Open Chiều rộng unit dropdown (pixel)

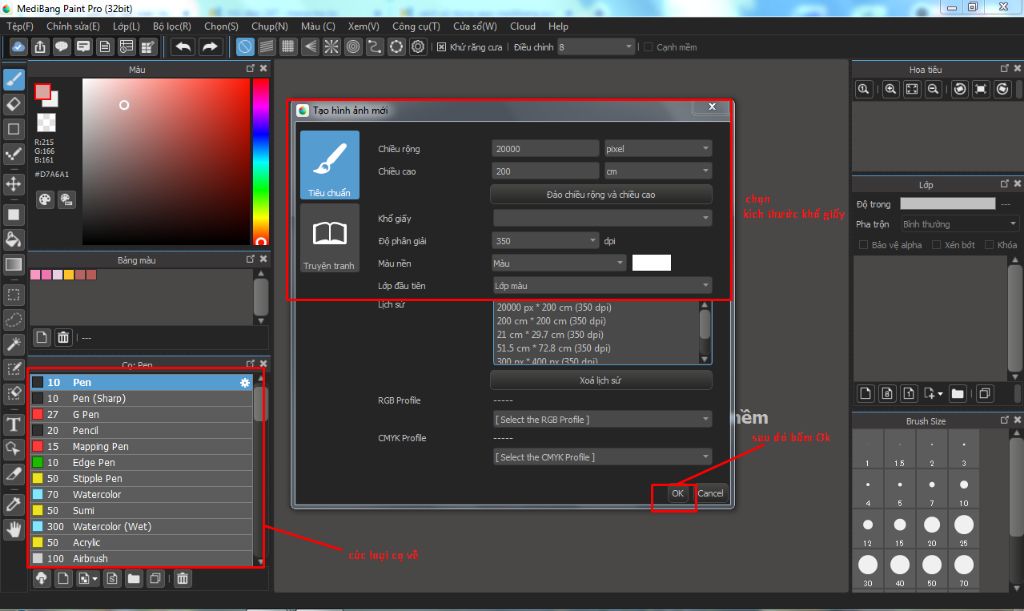coord(658,149)
